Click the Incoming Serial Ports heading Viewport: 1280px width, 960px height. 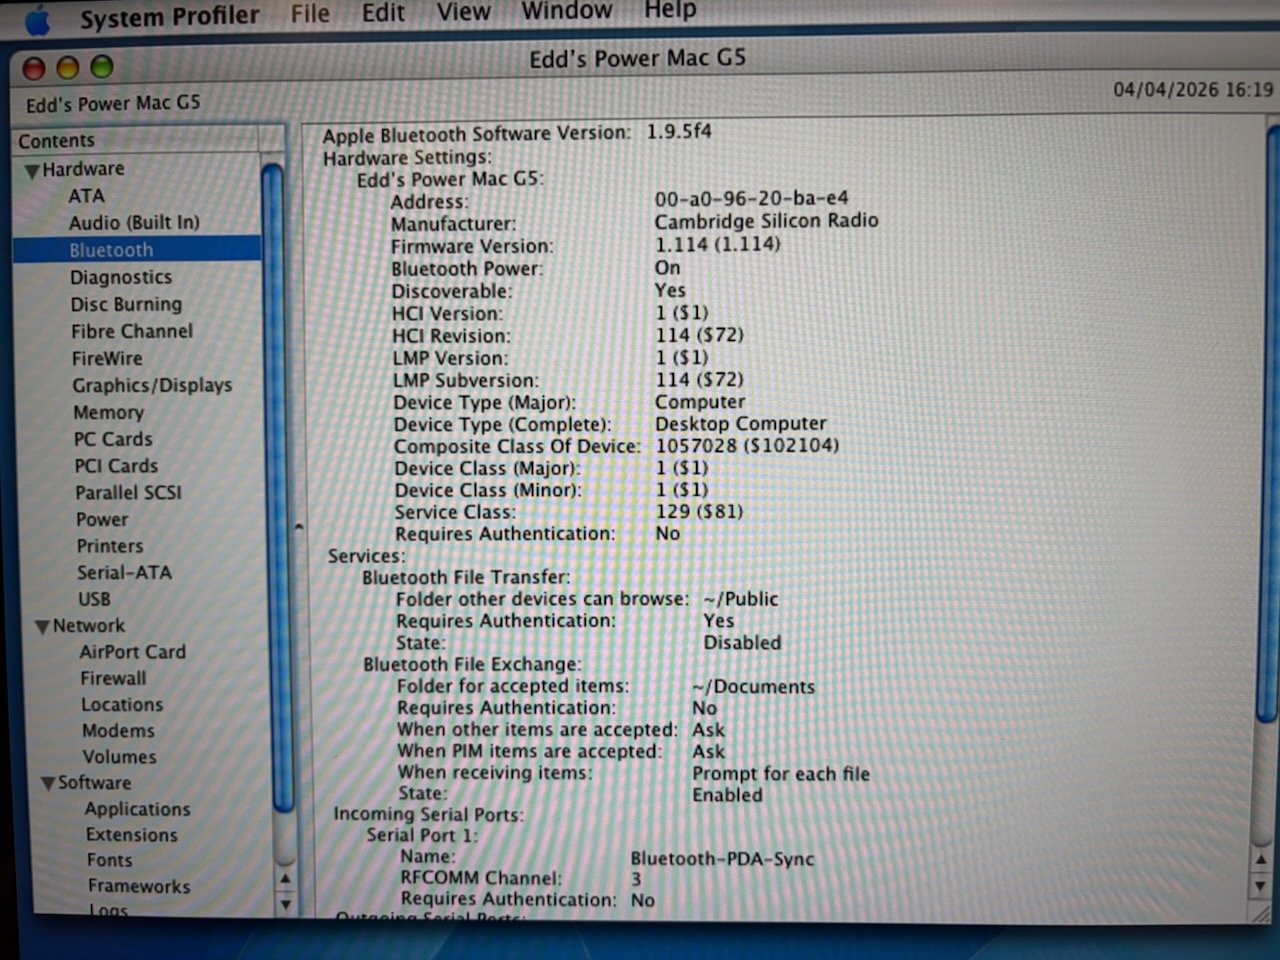tap(428, 815)
